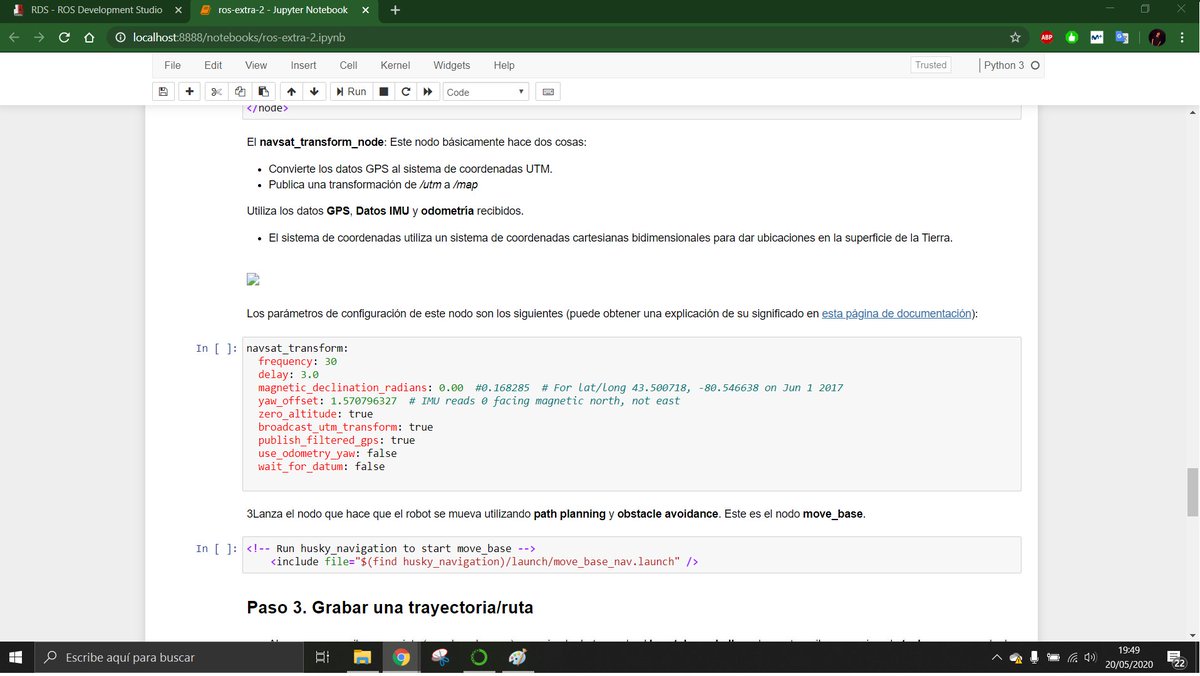Switch to the RDS - ROS Development Studio tab
The image size is (1200, 676).
click(x=95, y=10)
